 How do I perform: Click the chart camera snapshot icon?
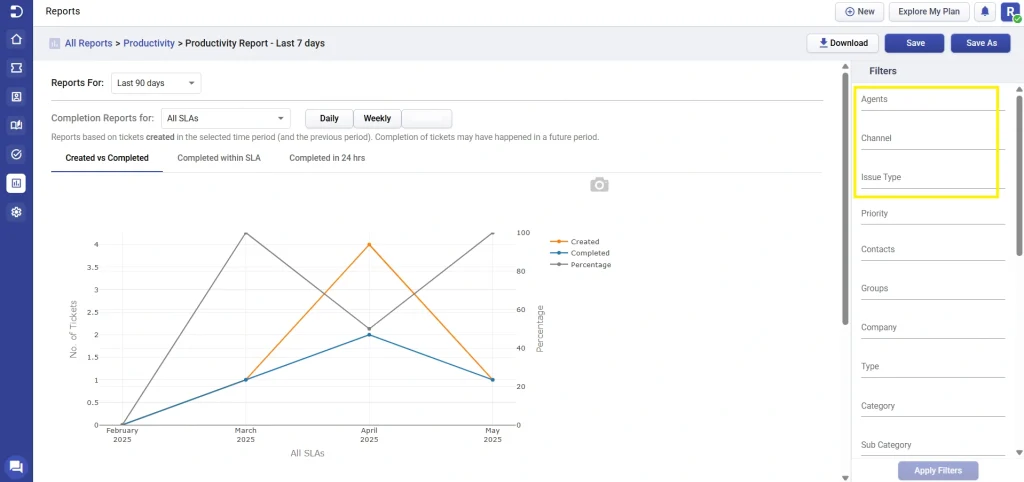click(599, 185)
